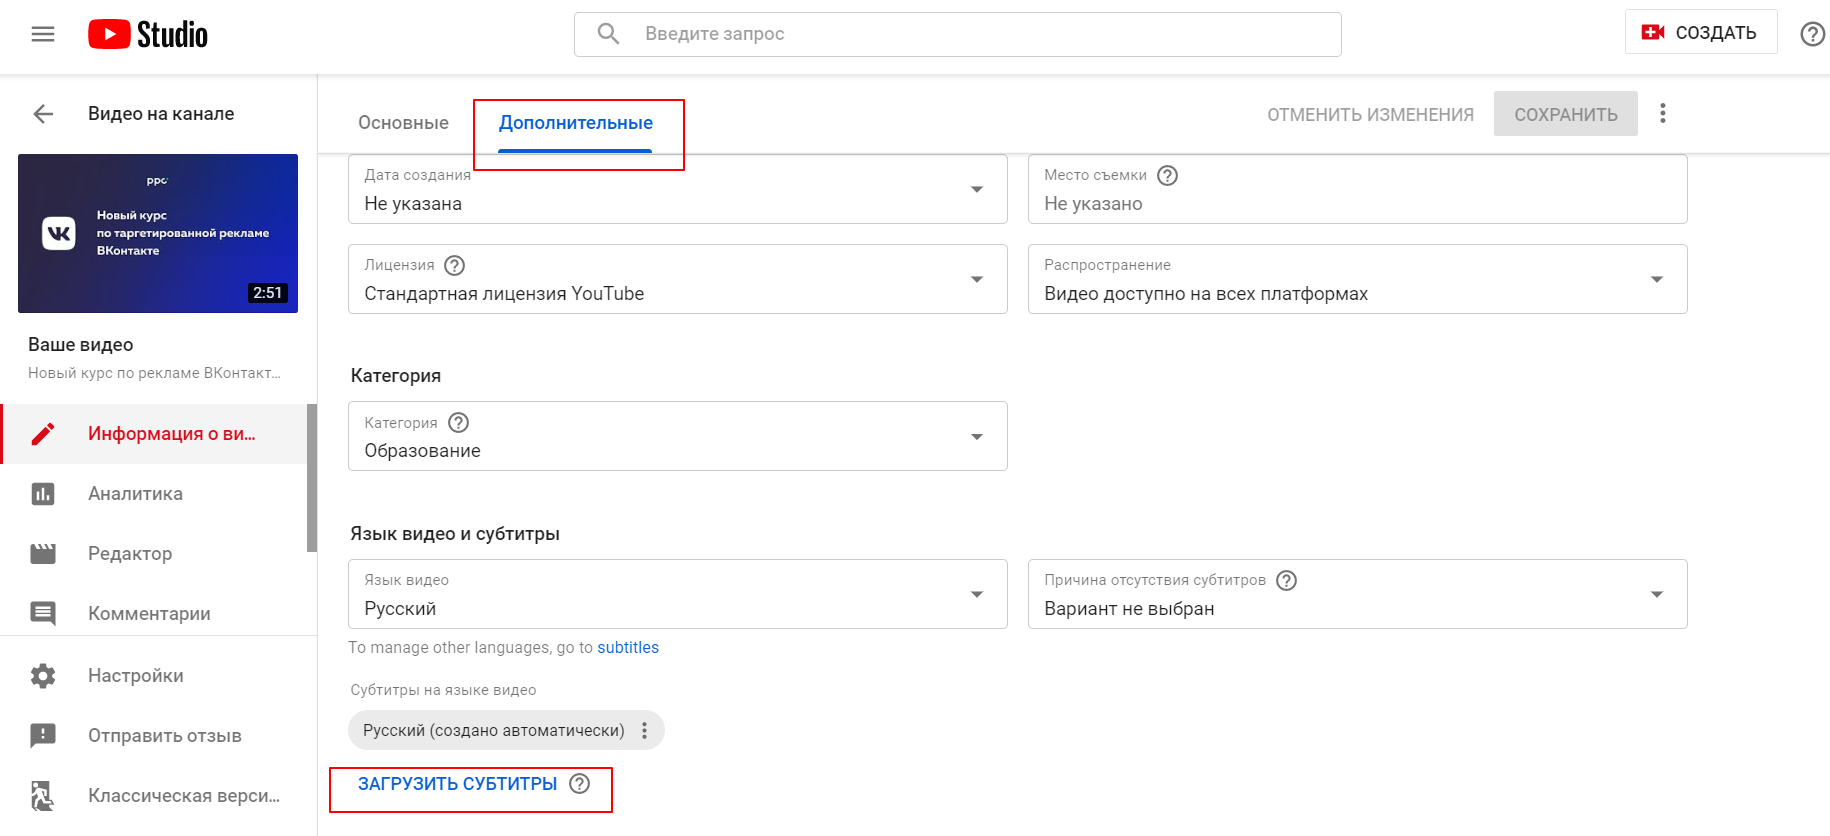Screen dimensions: 1830x836
Task: Click the СОХРАНИТЬ button
Action: point(1566,114)
